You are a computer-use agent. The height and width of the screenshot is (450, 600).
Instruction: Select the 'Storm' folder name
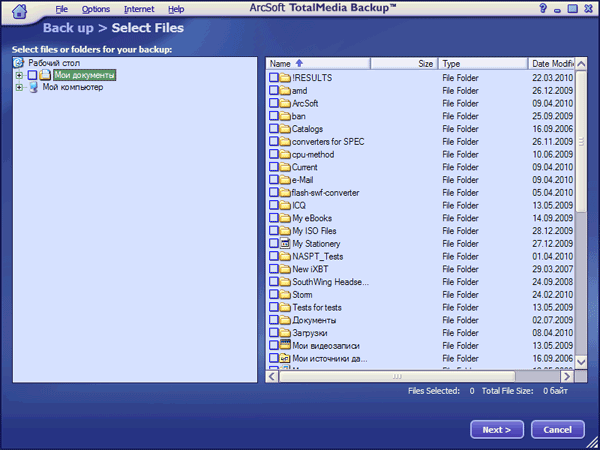pos(302,295)
